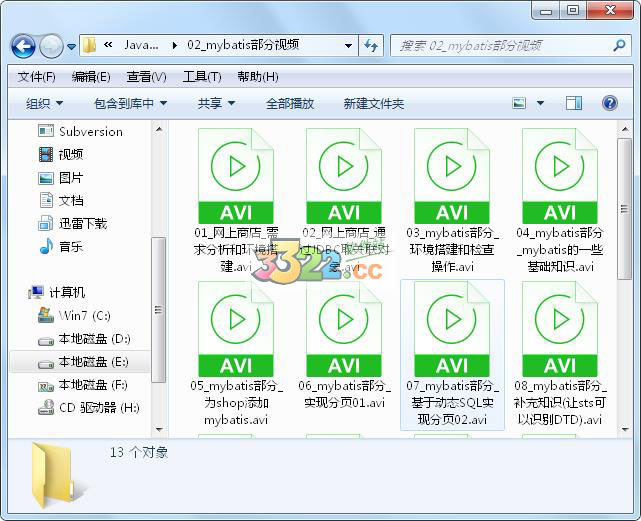Expand the 组织 dropdown
Screen dimensions: 641x521
[44, 103]
